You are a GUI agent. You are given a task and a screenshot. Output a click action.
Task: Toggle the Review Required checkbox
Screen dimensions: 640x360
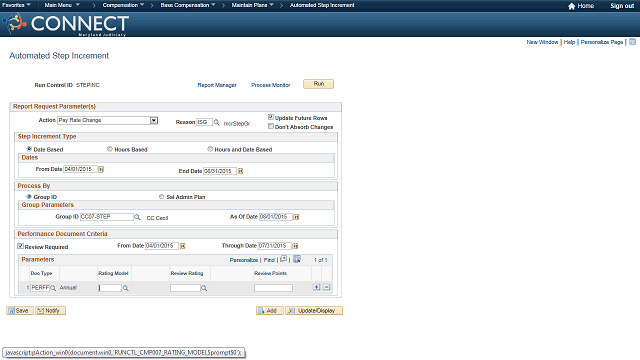(x=20, y=246)
